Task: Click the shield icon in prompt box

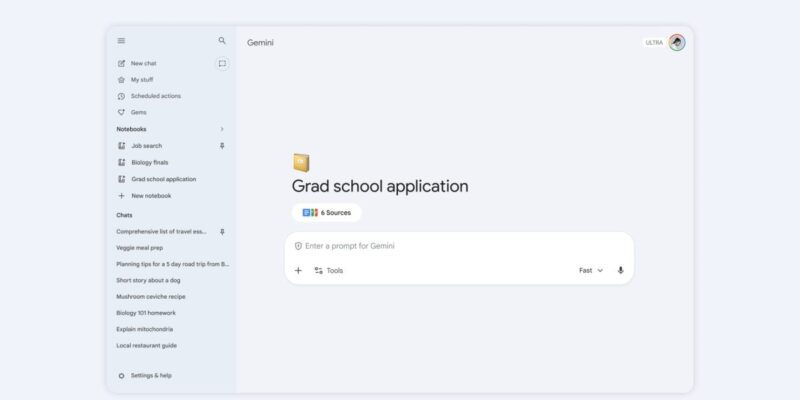Action: [298, 246]
